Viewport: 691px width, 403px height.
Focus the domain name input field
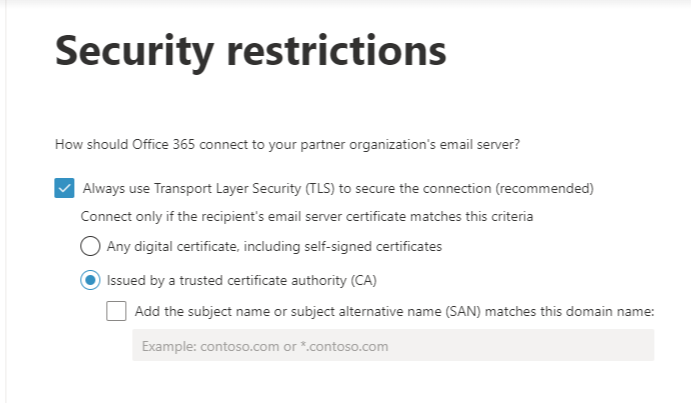[x=392, y=346]
